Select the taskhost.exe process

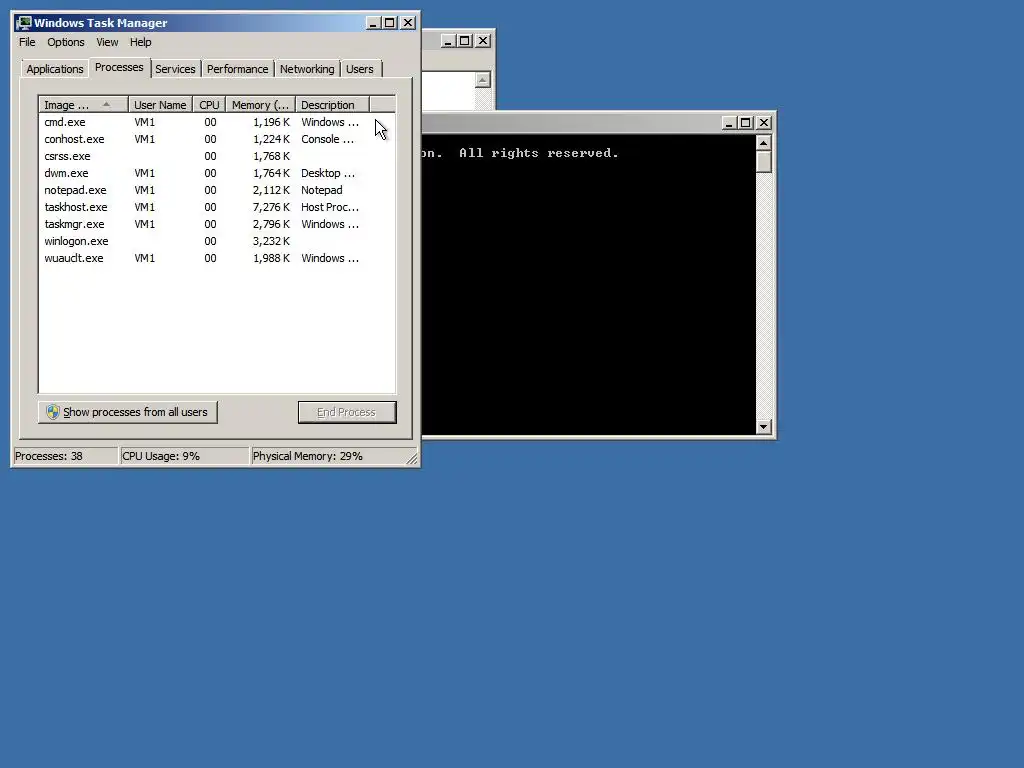click(x=217, y=207)
